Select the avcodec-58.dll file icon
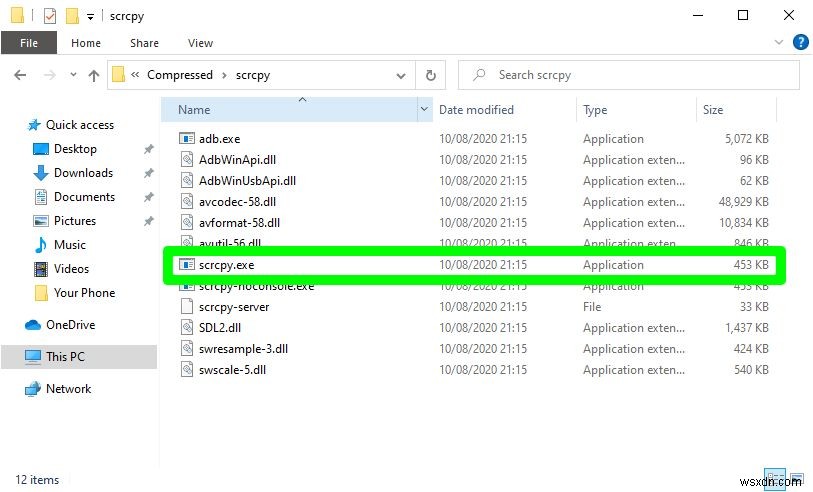The height and width of the screenshot is (492, 813). point(187,202)
